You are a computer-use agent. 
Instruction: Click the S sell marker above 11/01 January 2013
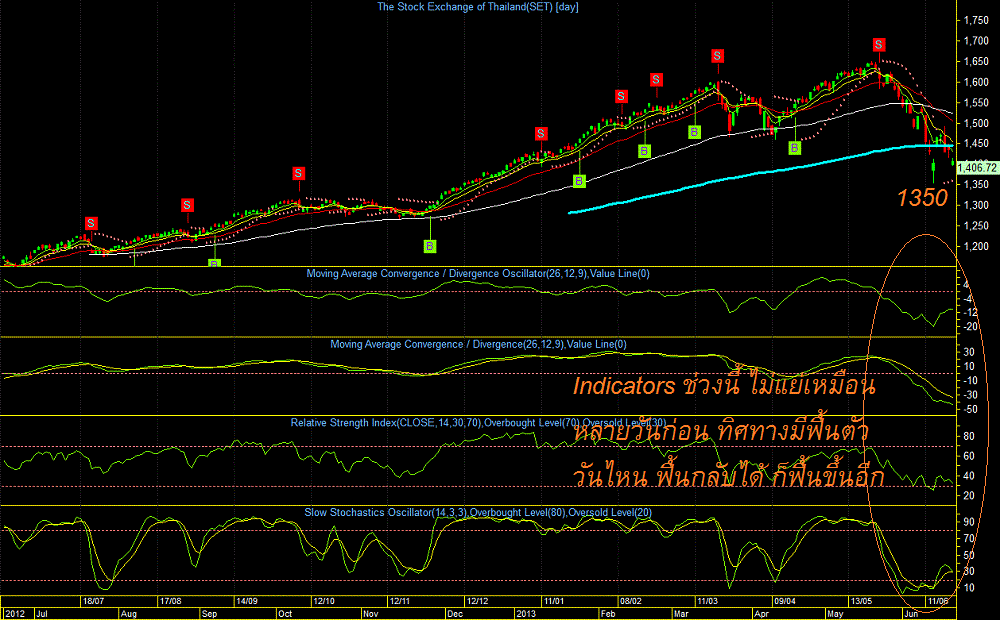[541, 133]
